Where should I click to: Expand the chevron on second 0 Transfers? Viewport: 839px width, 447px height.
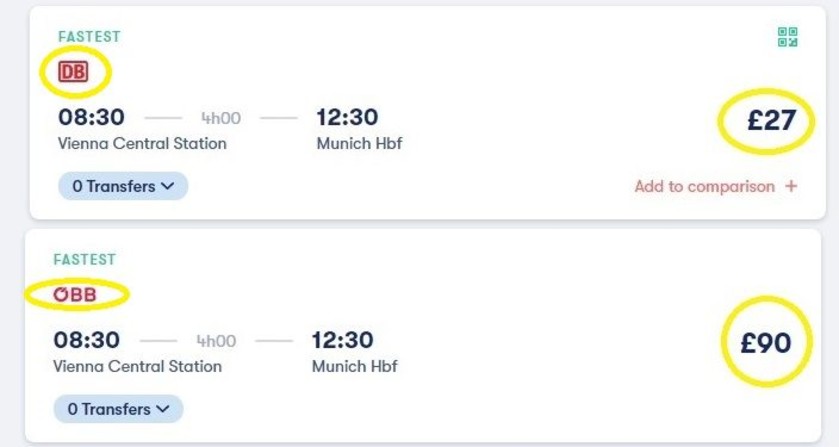coord(163,409)
